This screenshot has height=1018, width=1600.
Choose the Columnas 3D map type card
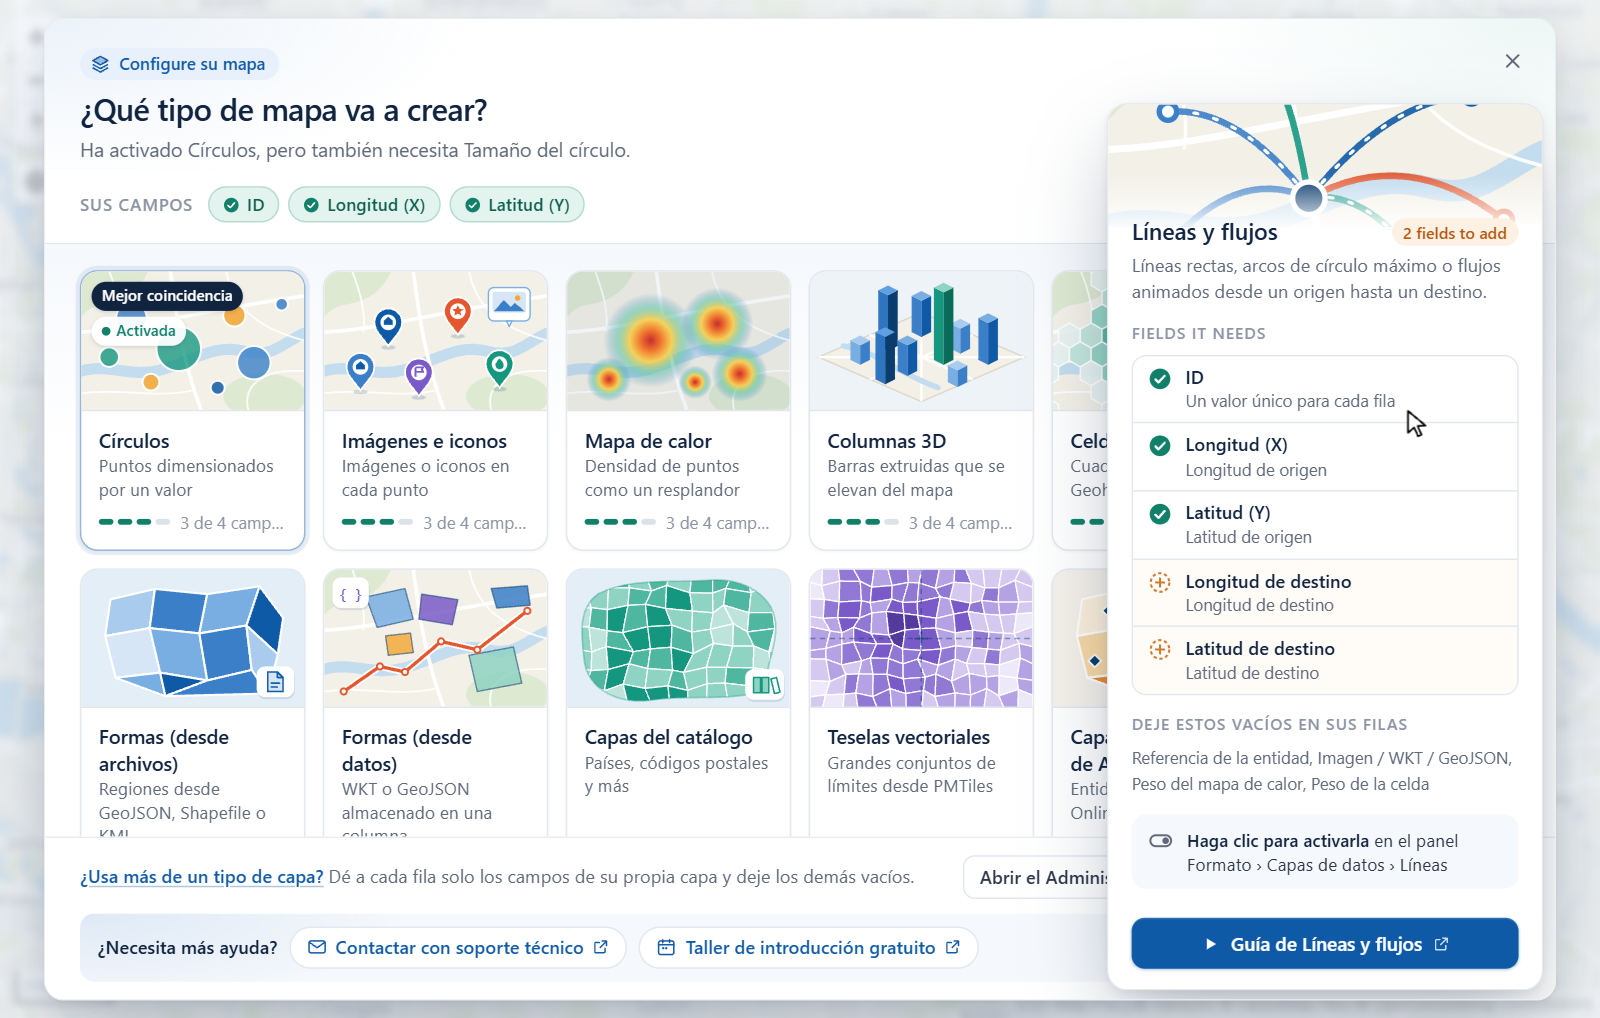(921, 410)
